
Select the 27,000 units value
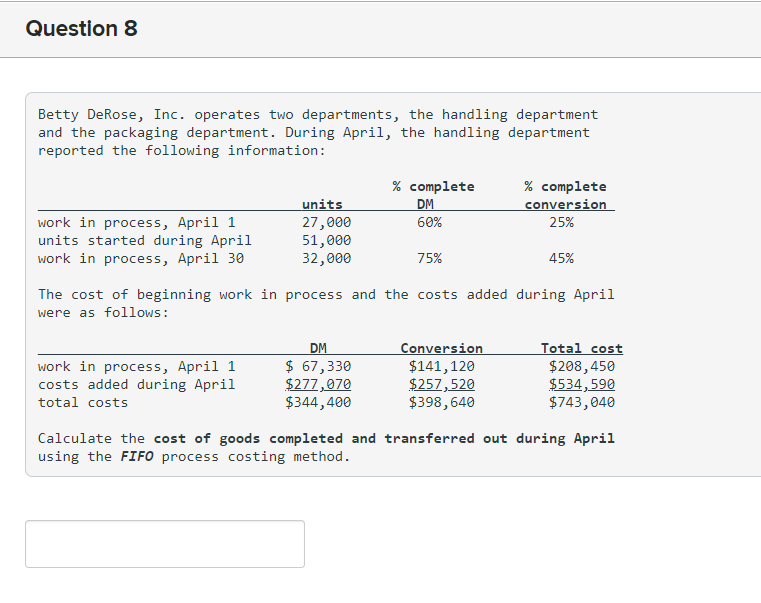point(327,222)
